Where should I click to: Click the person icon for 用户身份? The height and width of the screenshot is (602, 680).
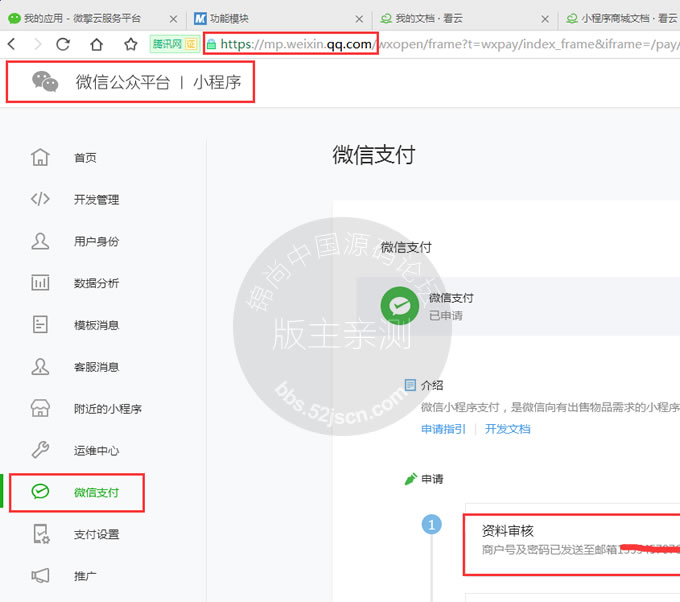40,241
